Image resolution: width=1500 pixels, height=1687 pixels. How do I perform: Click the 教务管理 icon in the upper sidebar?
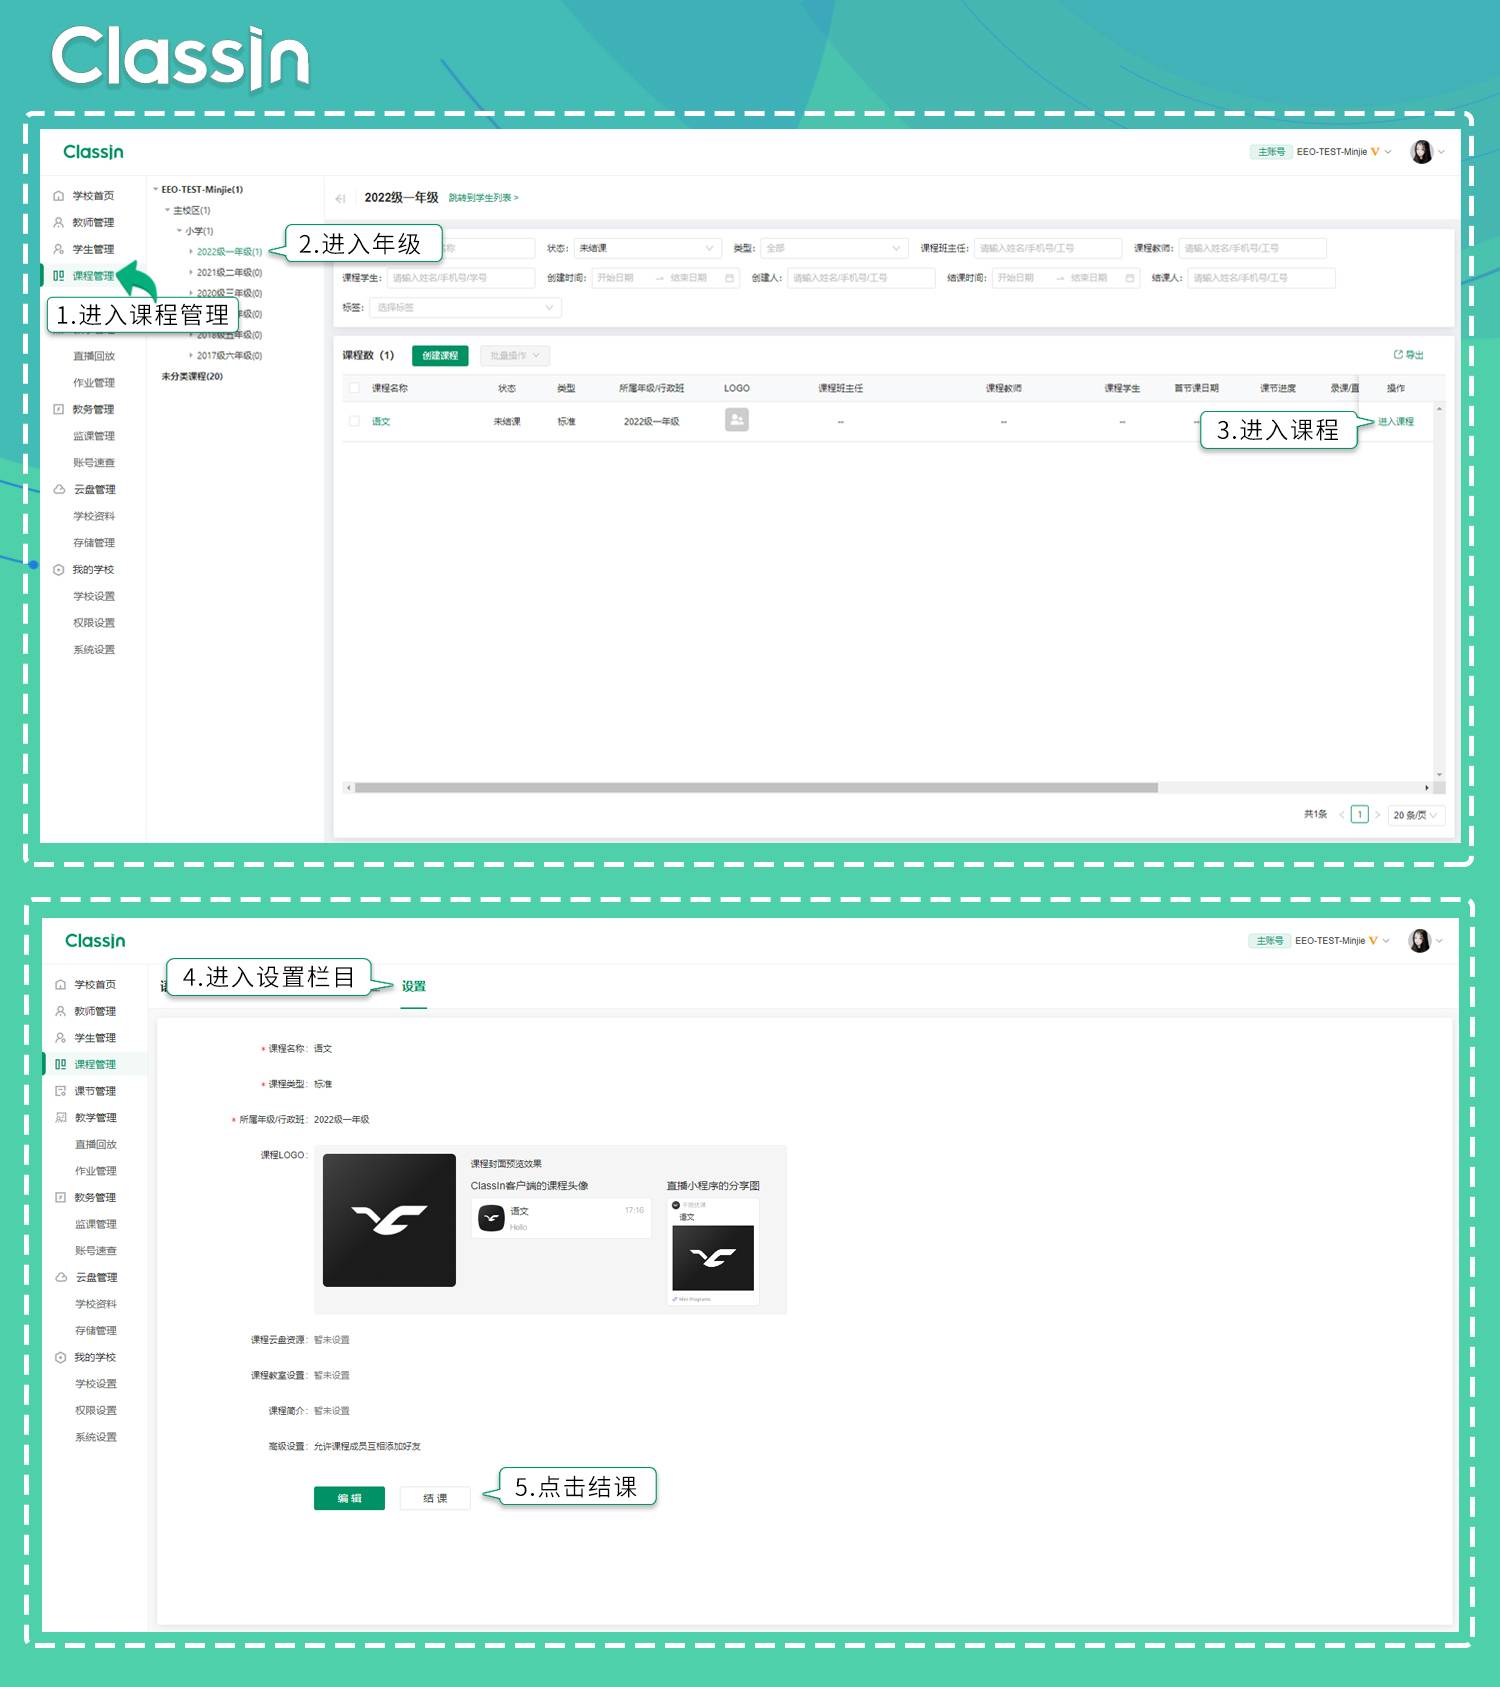(x=59, y=409)
